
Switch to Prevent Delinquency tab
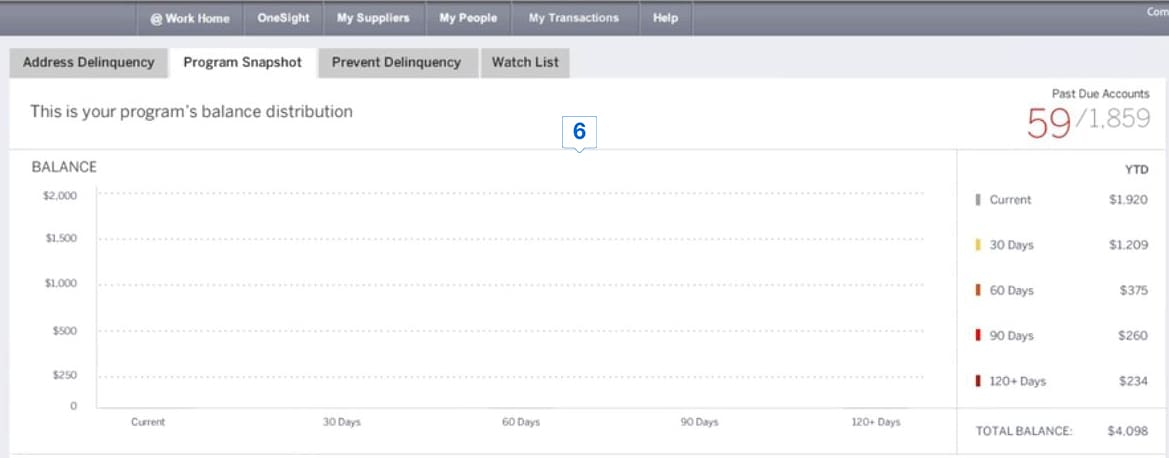396,62
